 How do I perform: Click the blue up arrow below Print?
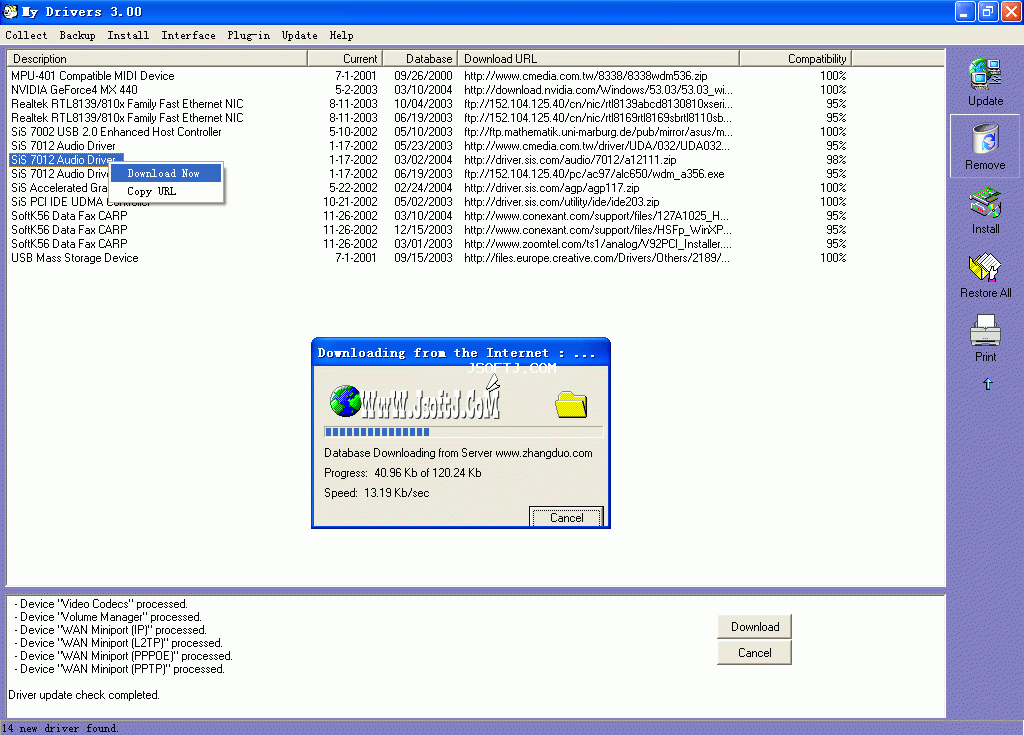click(987, 384)
